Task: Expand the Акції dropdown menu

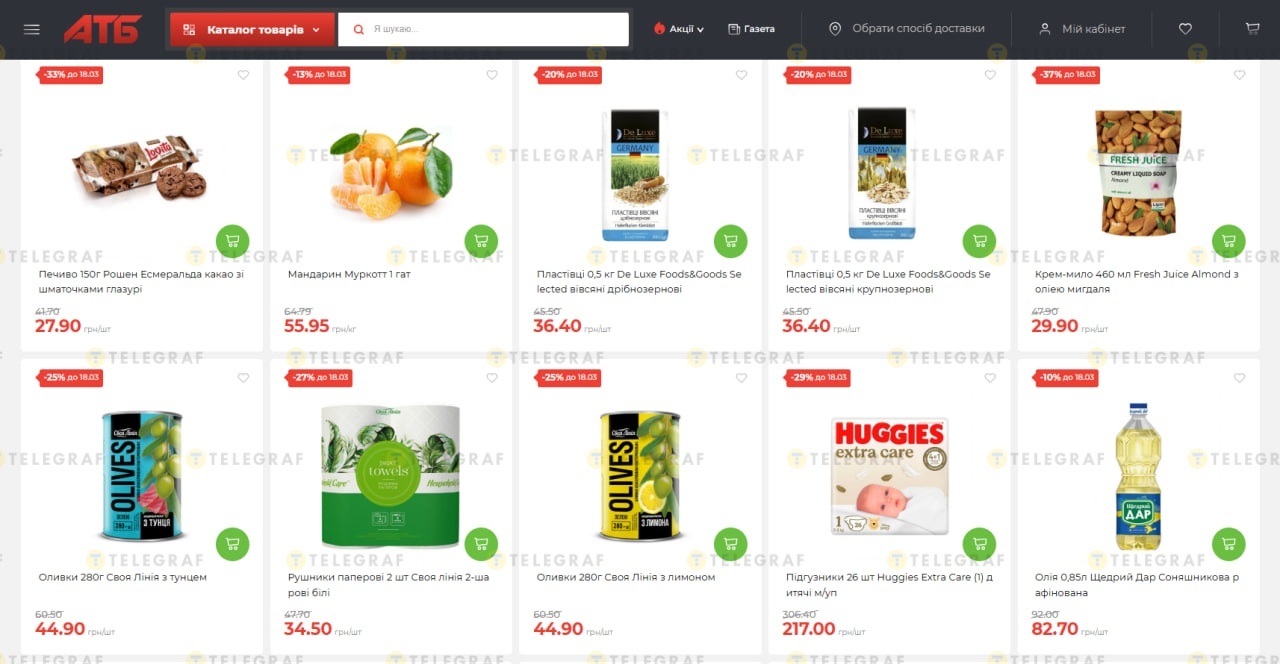Action: (x=679, y=29)
